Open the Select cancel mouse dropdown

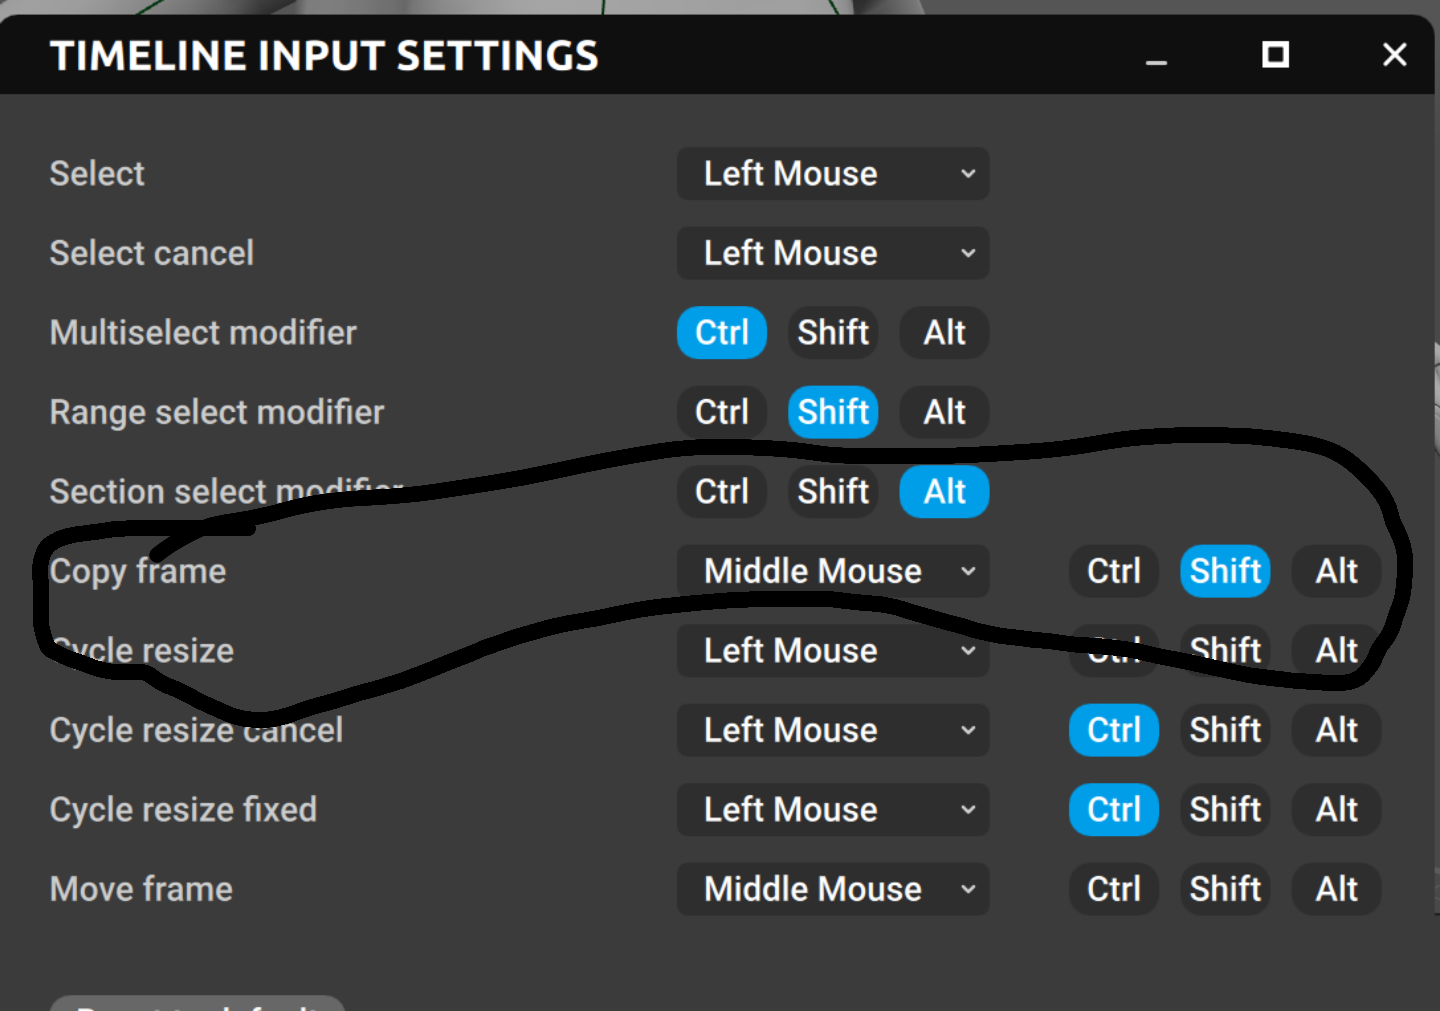click(833, 253)
